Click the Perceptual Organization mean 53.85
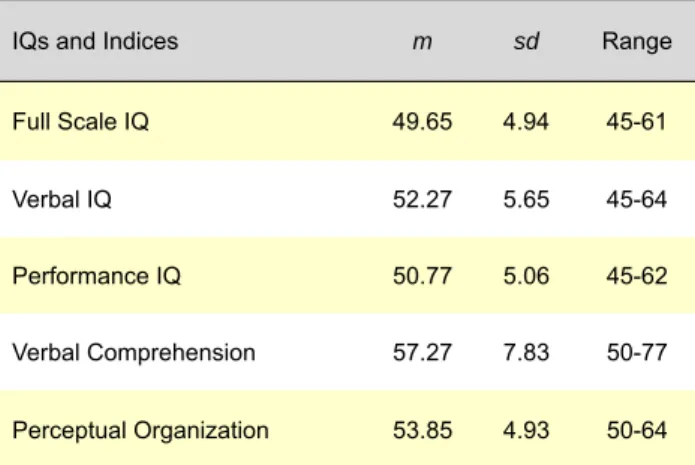Image resolution: width=695 pixels, height=465 pixels. [x=422, y=430]
